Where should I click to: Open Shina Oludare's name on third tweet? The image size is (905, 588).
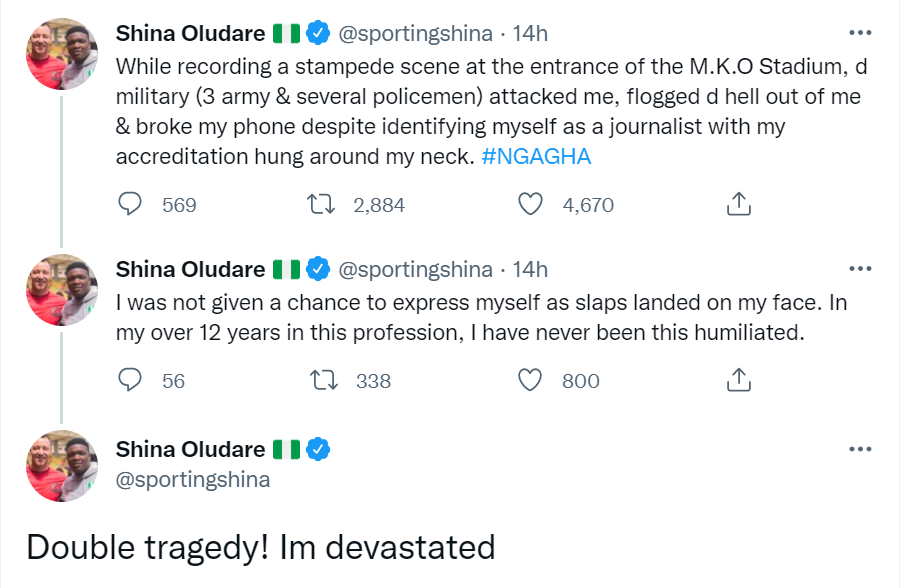[x=190, y=449]
